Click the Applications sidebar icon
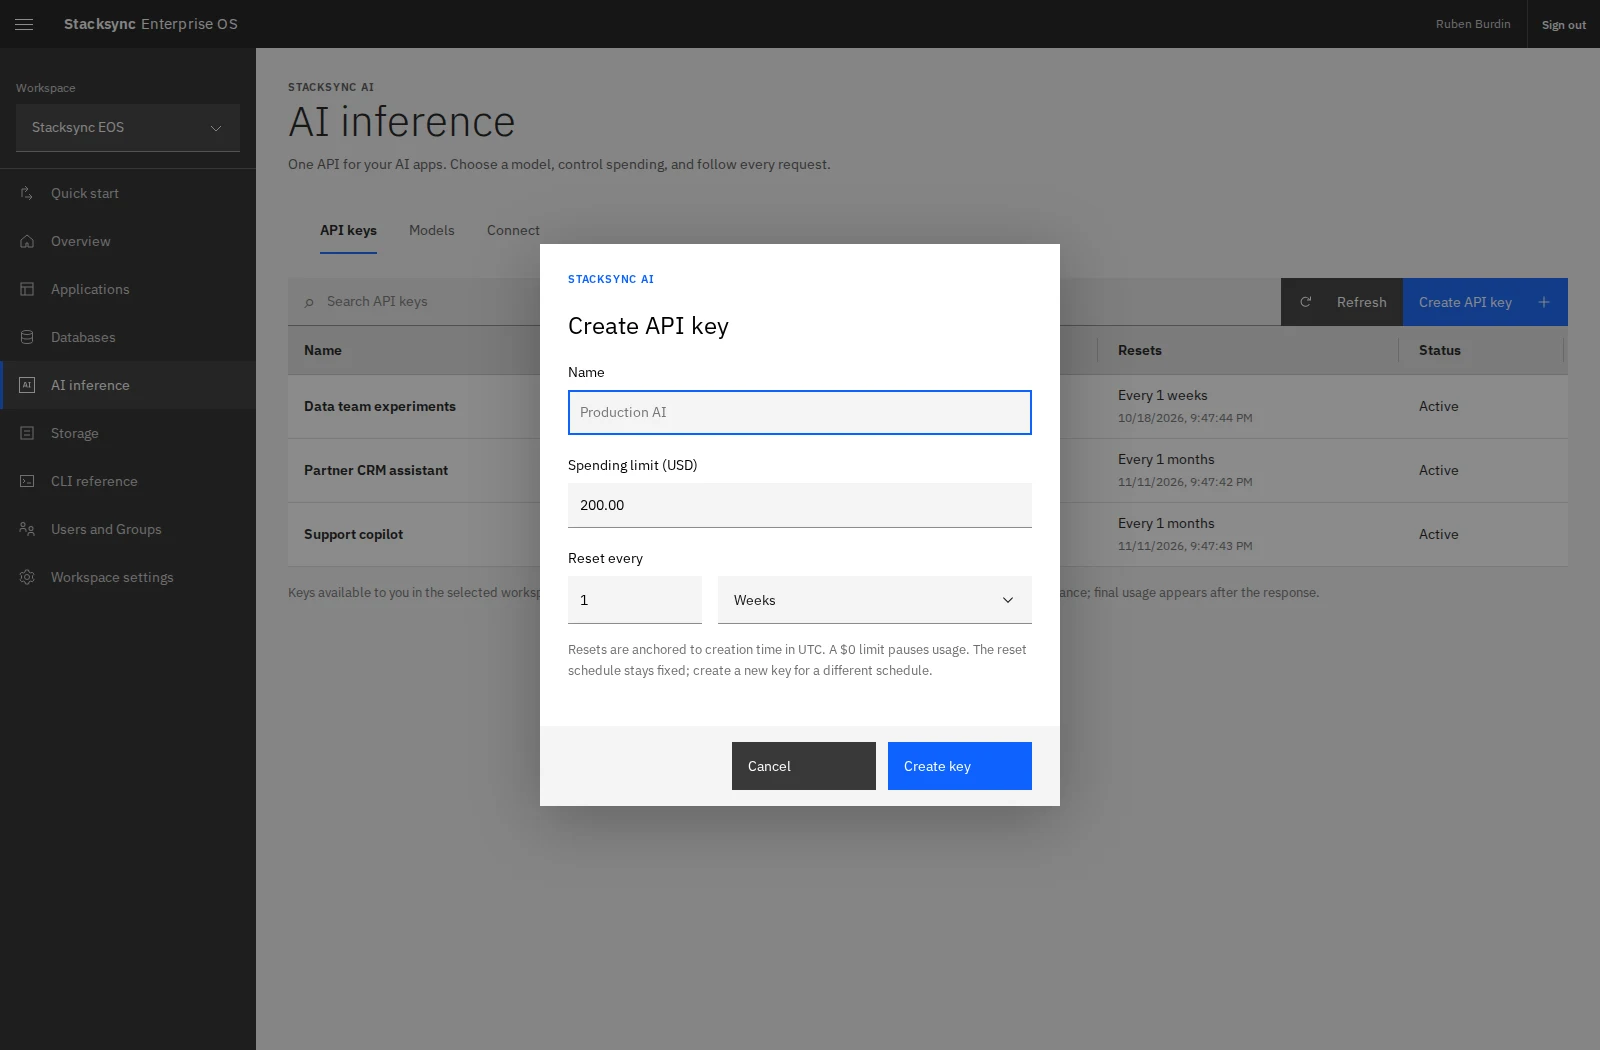 click(27, 289)
